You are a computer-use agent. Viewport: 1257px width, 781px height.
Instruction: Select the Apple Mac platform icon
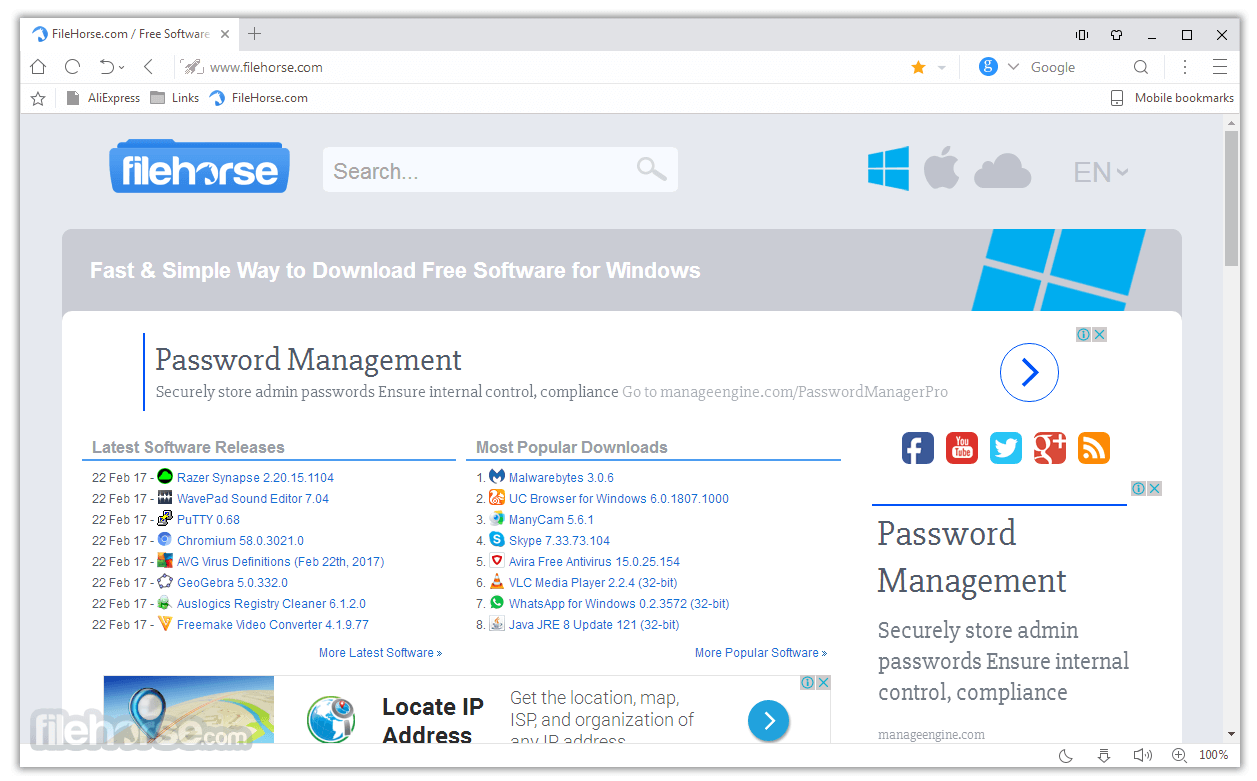coord(941,167)
